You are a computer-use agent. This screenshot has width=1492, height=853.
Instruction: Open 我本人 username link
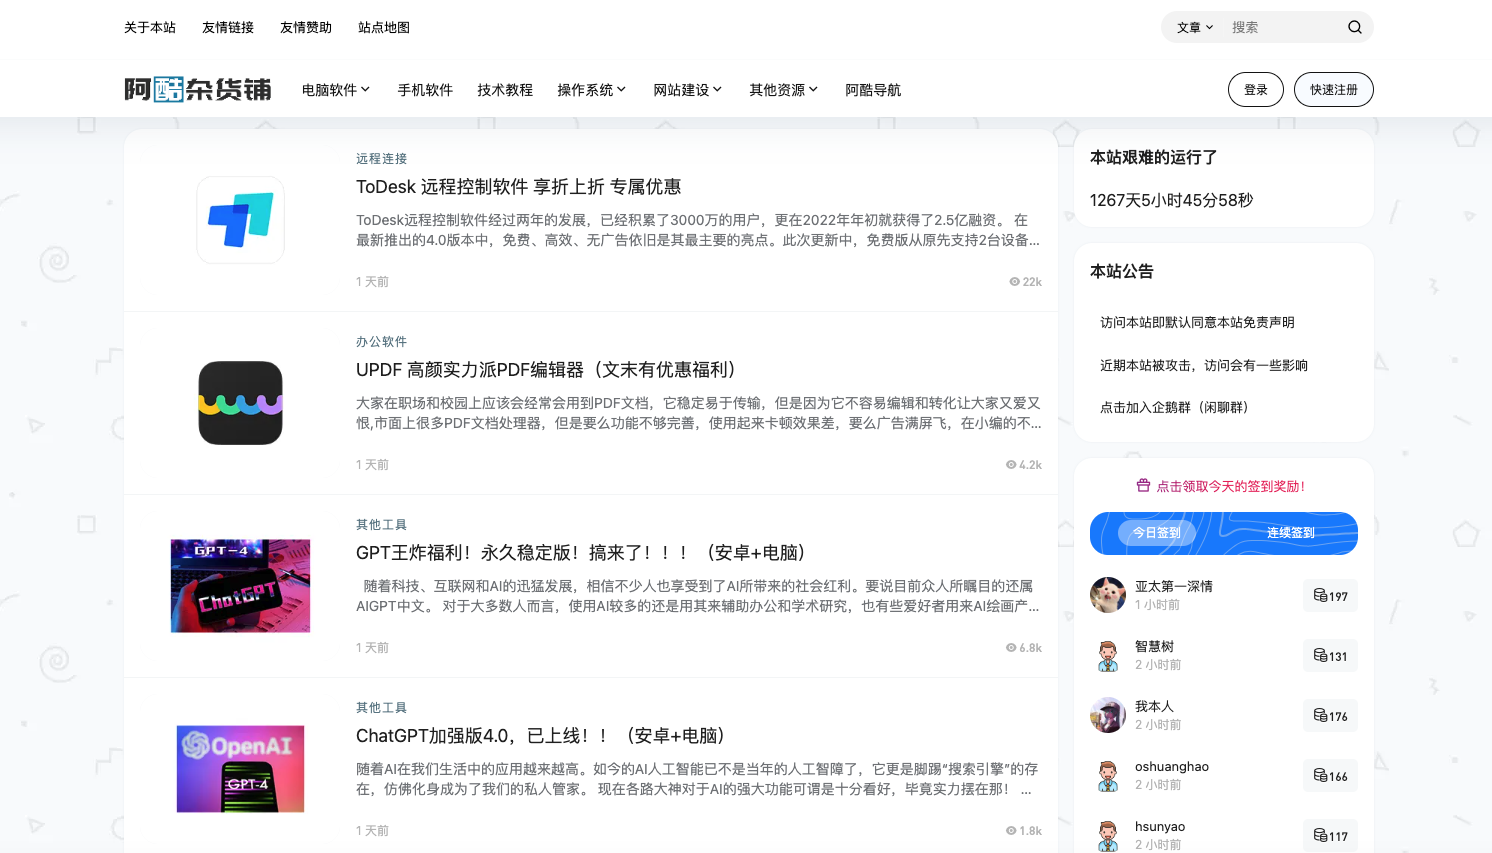tap(1154, 707)
